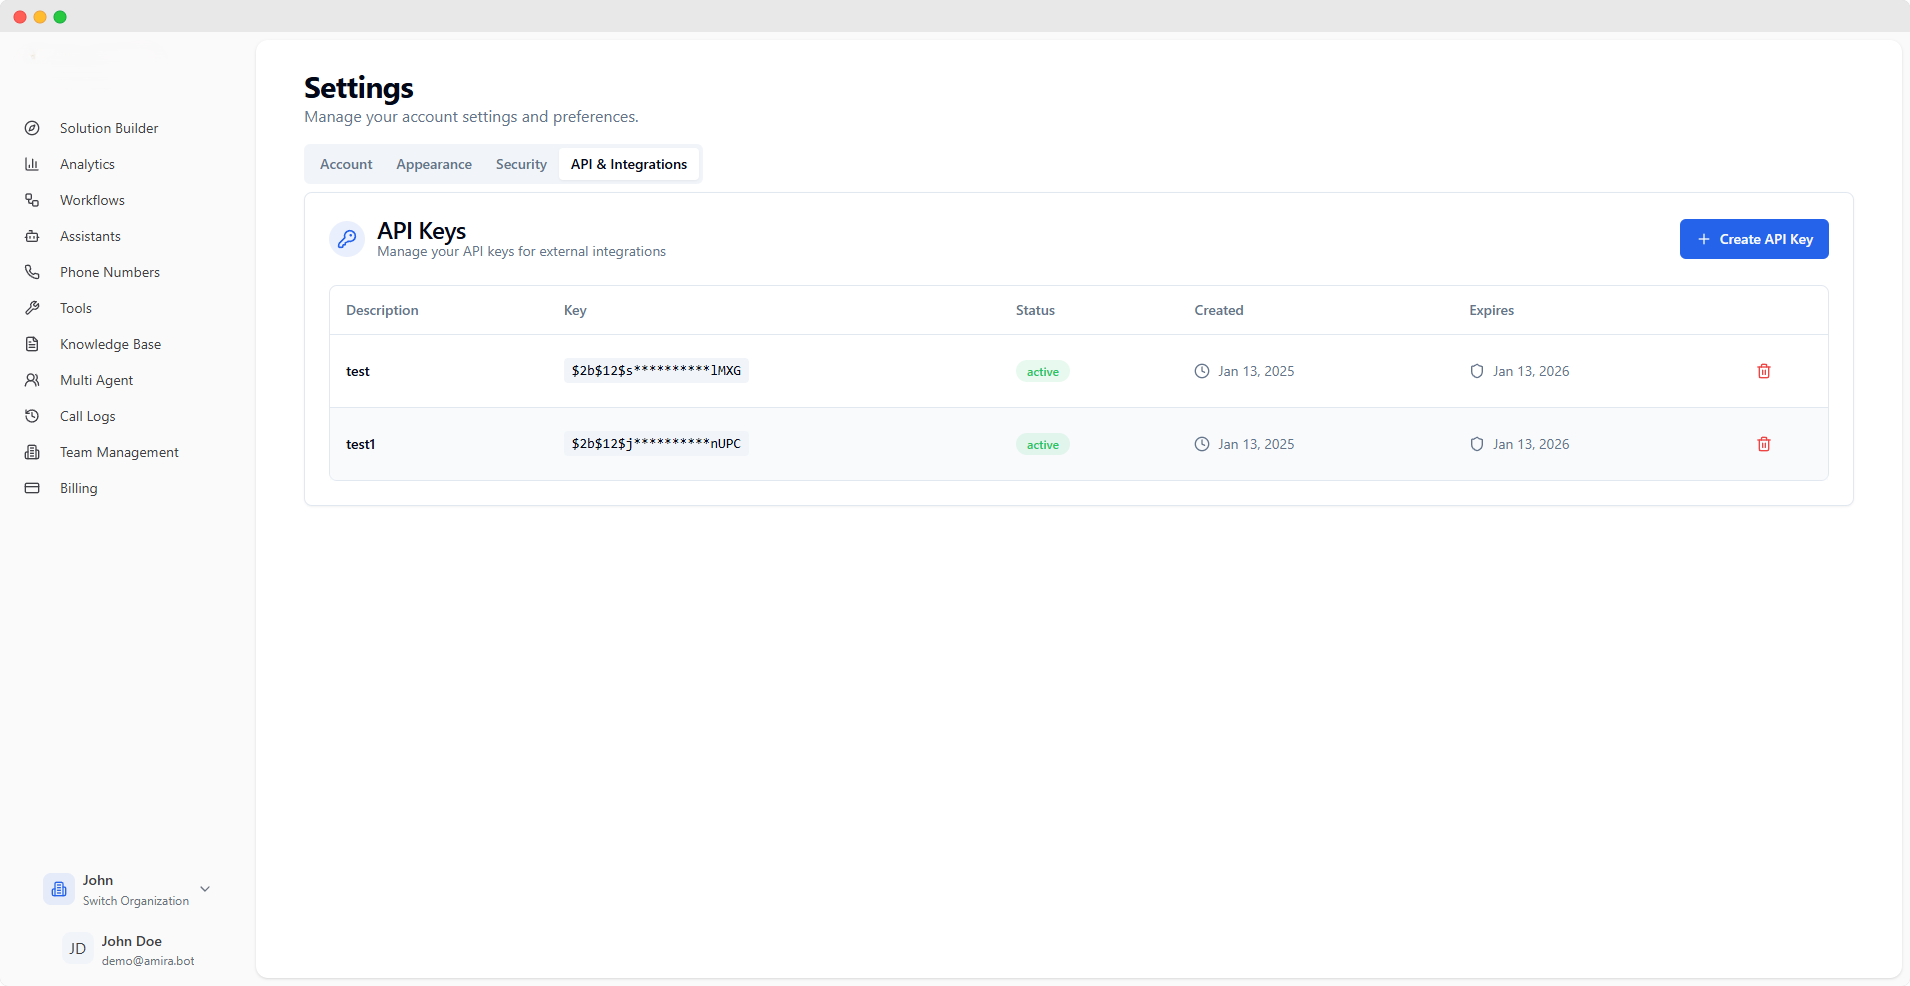1910x986 pixels.
Task: Switch to the Security tab
Action: point(520,164)
